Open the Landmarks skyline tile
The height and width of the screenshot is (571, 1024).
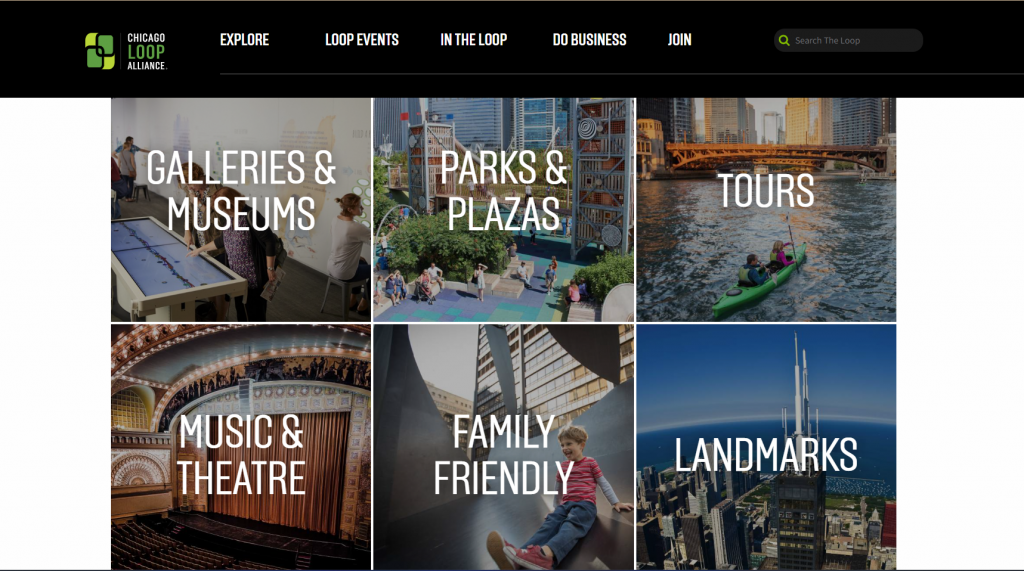coord(766,447)
